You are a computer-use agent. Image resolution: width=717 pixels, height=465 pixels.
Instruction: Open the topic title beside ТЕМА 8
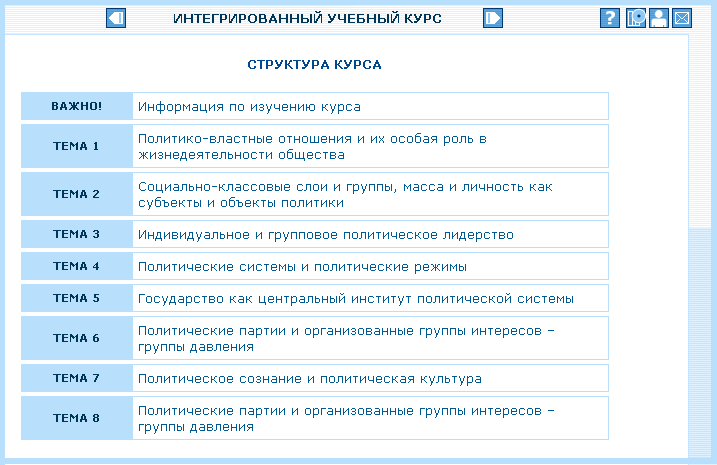pyautogui.click(x=346, y=418)
